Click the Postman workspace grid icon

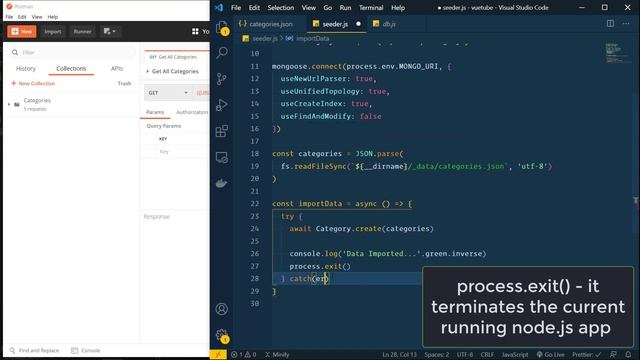click(195, 31)
